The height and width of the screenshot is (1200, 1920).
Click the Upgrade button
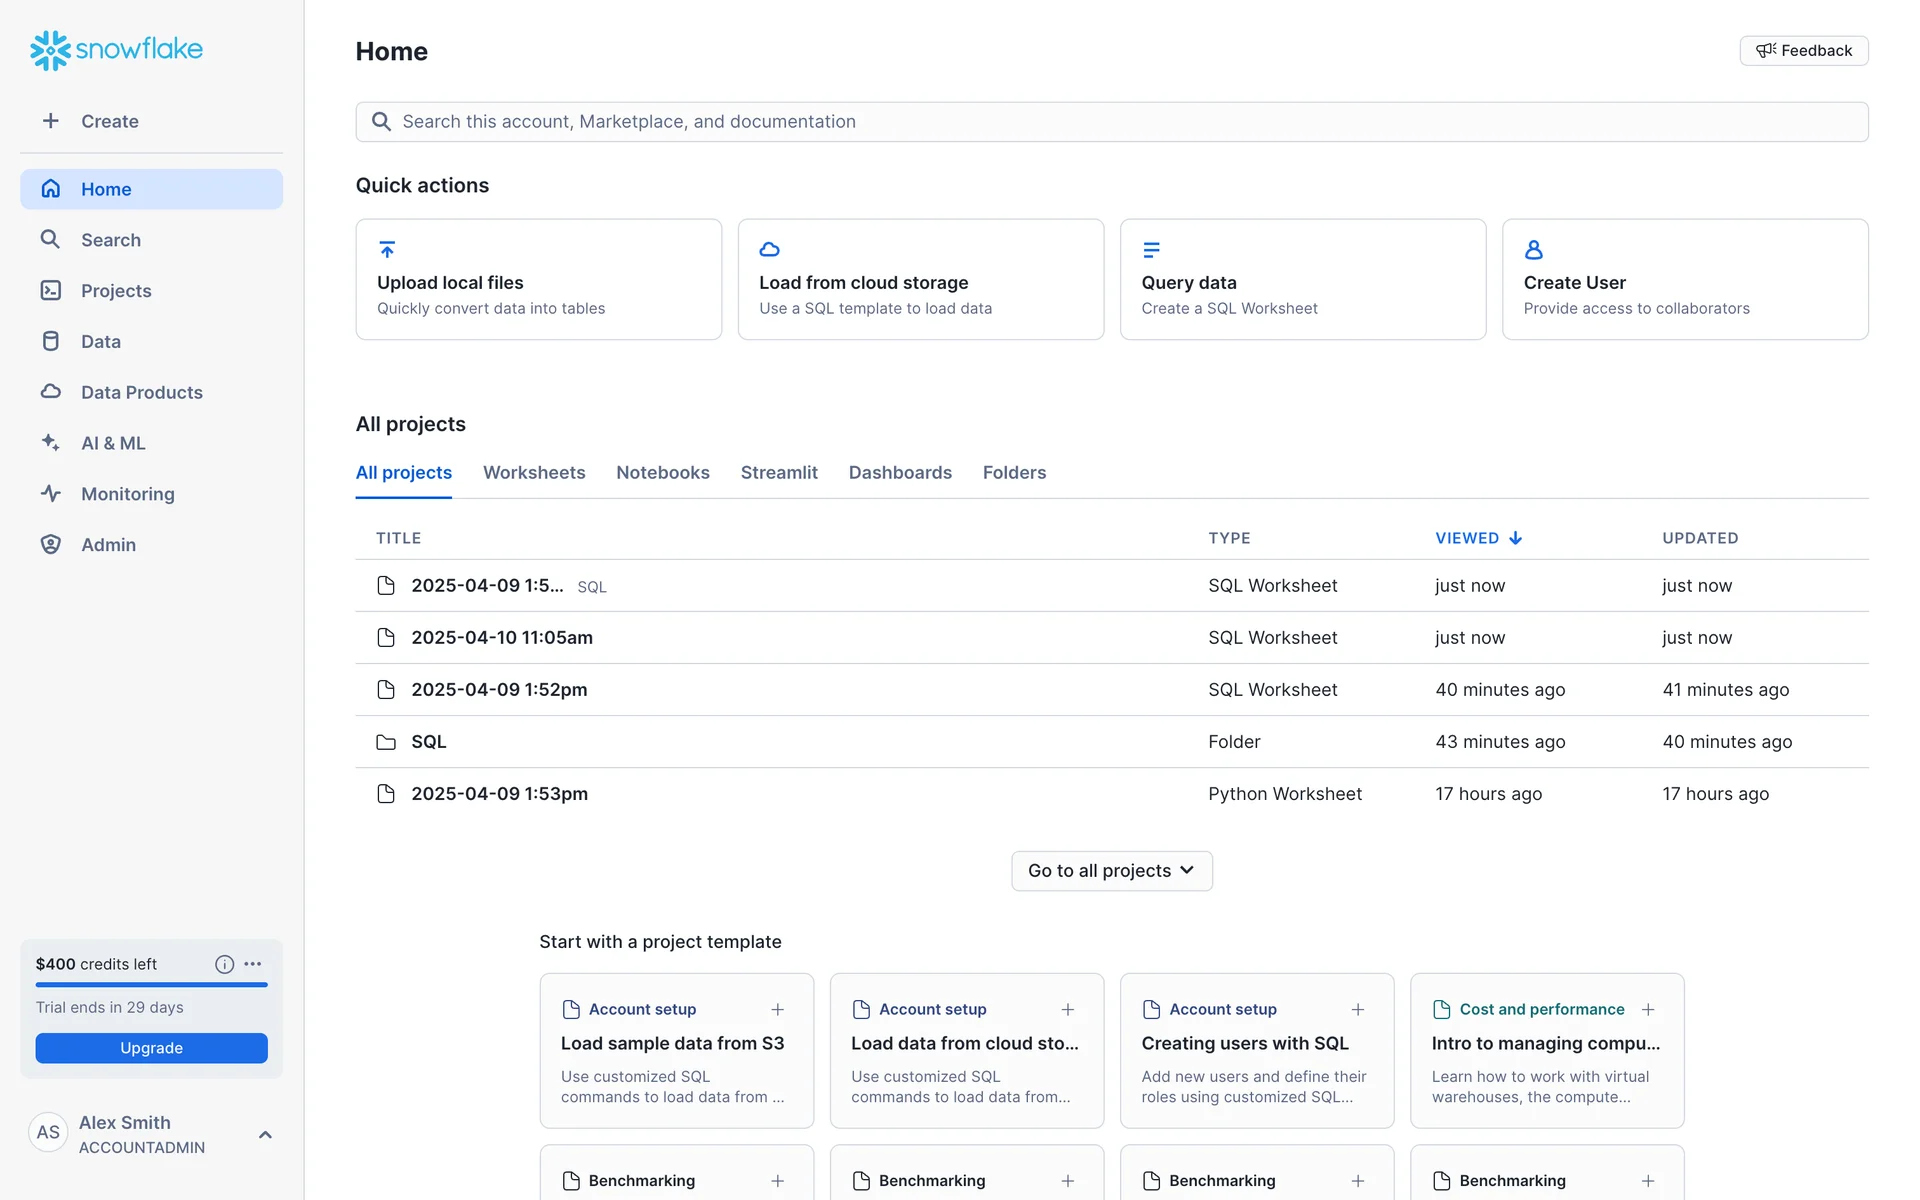point(151,1048)
